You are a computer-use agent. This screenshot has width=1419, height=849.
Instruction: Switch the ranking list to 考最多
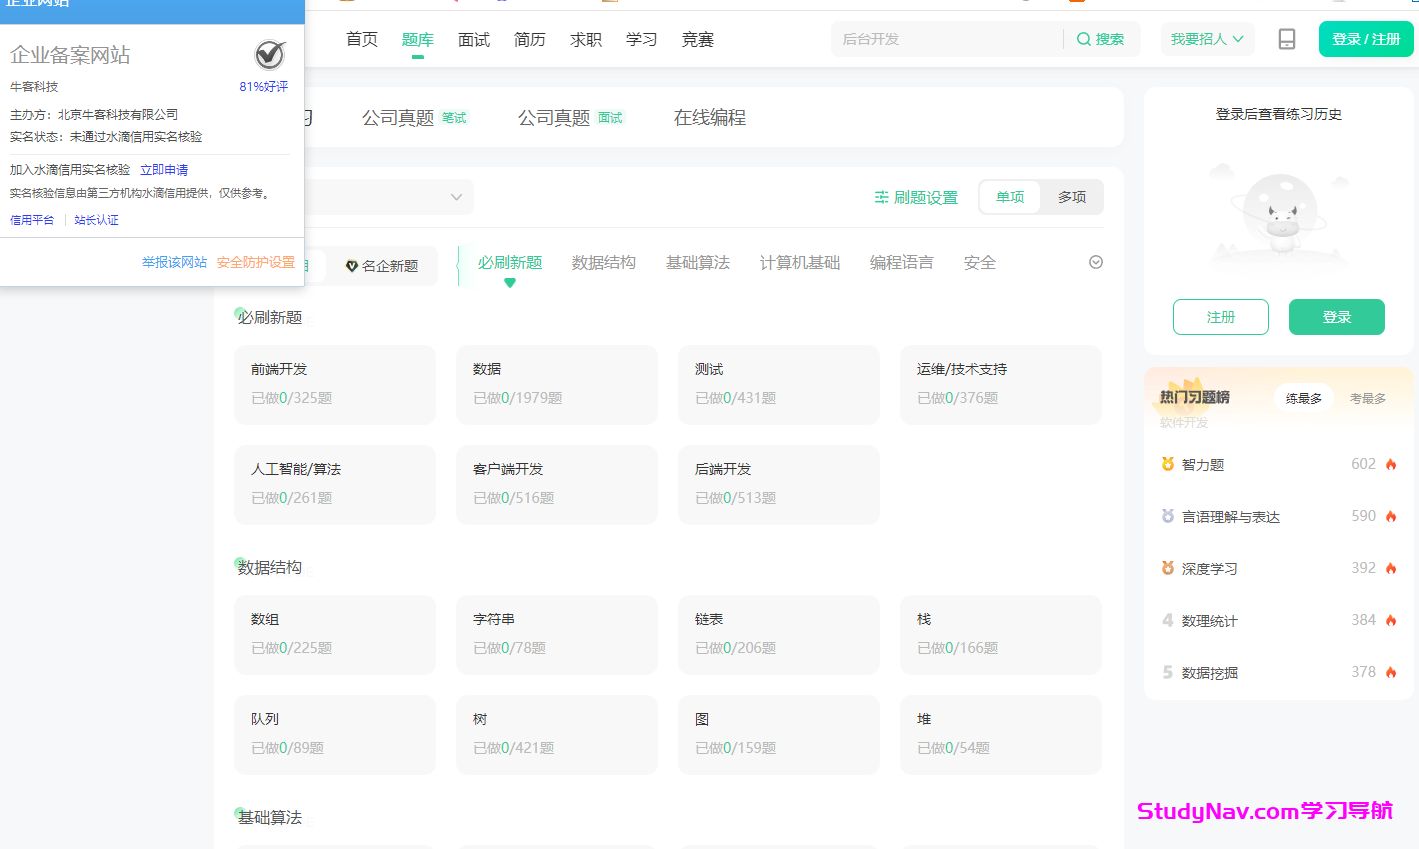[x=1368, y=397]
